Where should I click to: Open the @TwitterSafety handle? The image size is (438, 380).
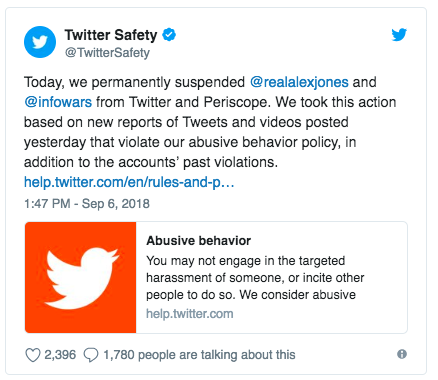click(107, 53)
